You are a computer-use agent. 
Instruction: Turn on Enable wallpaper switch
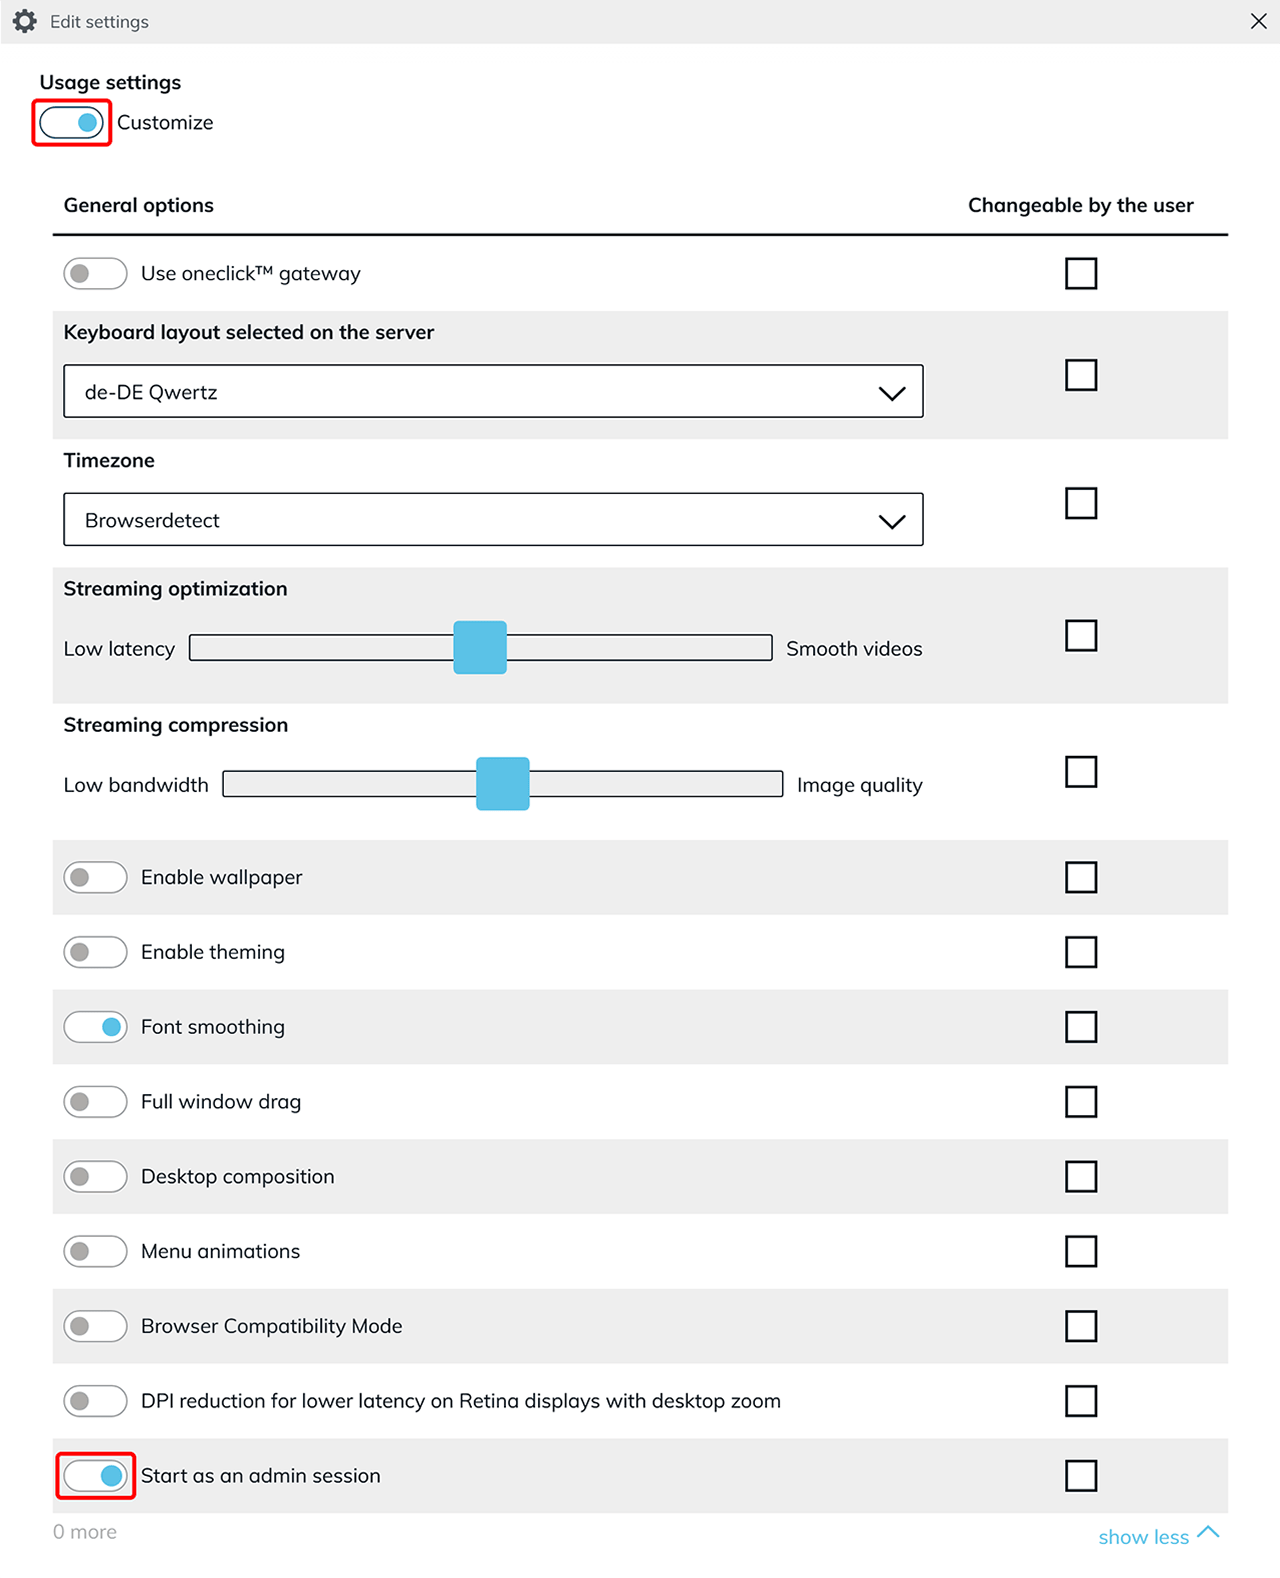tap(95, 877)
